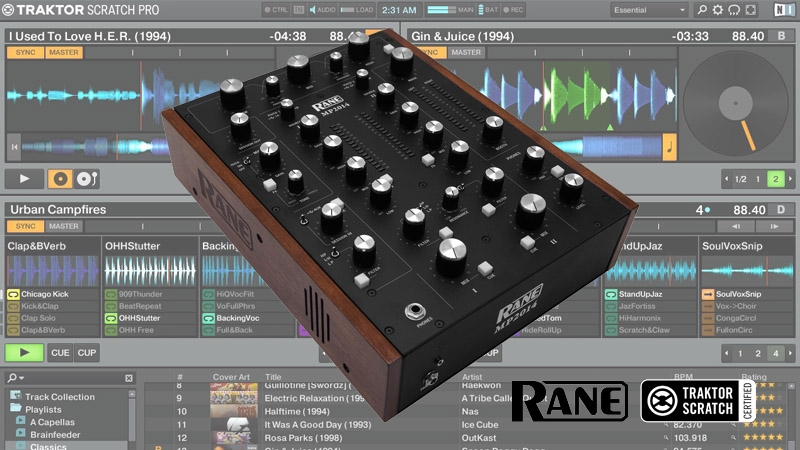Screen dimensions: 800x450
Task: Check the CTRL indicator in header
Action: click(276, 10)
